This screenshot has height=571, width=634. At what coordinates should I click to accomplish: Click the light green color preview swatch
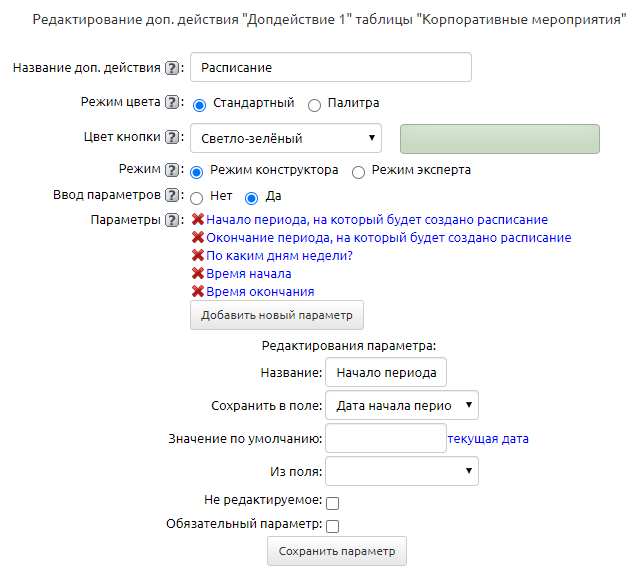[x=499, y=138]
